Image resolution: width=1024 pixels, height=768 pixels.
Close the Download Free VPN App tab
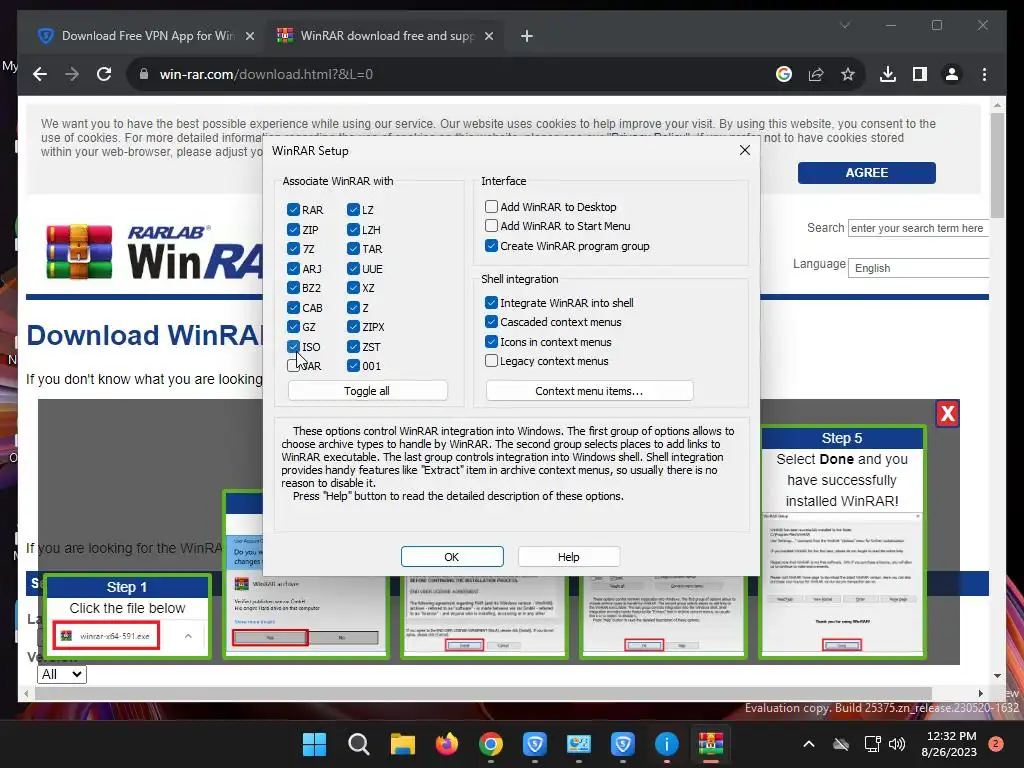(249, 36)
